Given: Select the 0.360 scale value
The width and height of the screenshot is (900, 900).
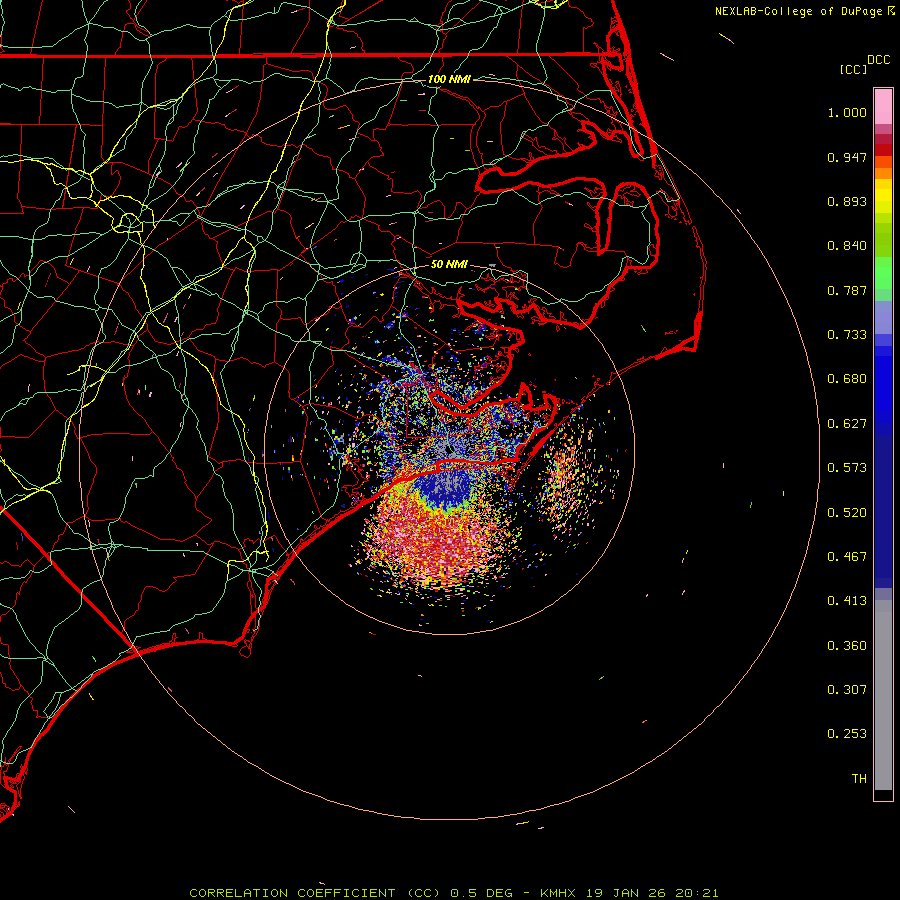Looking at the screenshot, I should (847, 646).
